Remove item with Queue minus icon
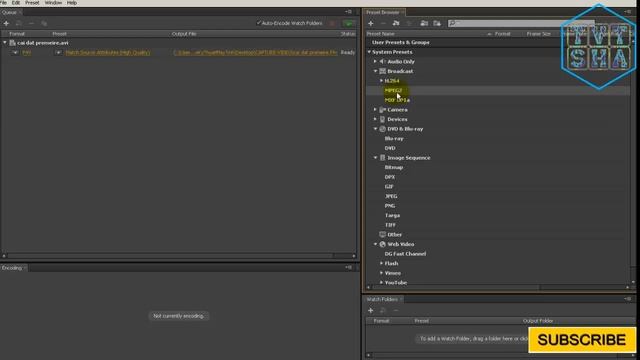The height and width of the screenshot is (360, 640). pos(31,23)
